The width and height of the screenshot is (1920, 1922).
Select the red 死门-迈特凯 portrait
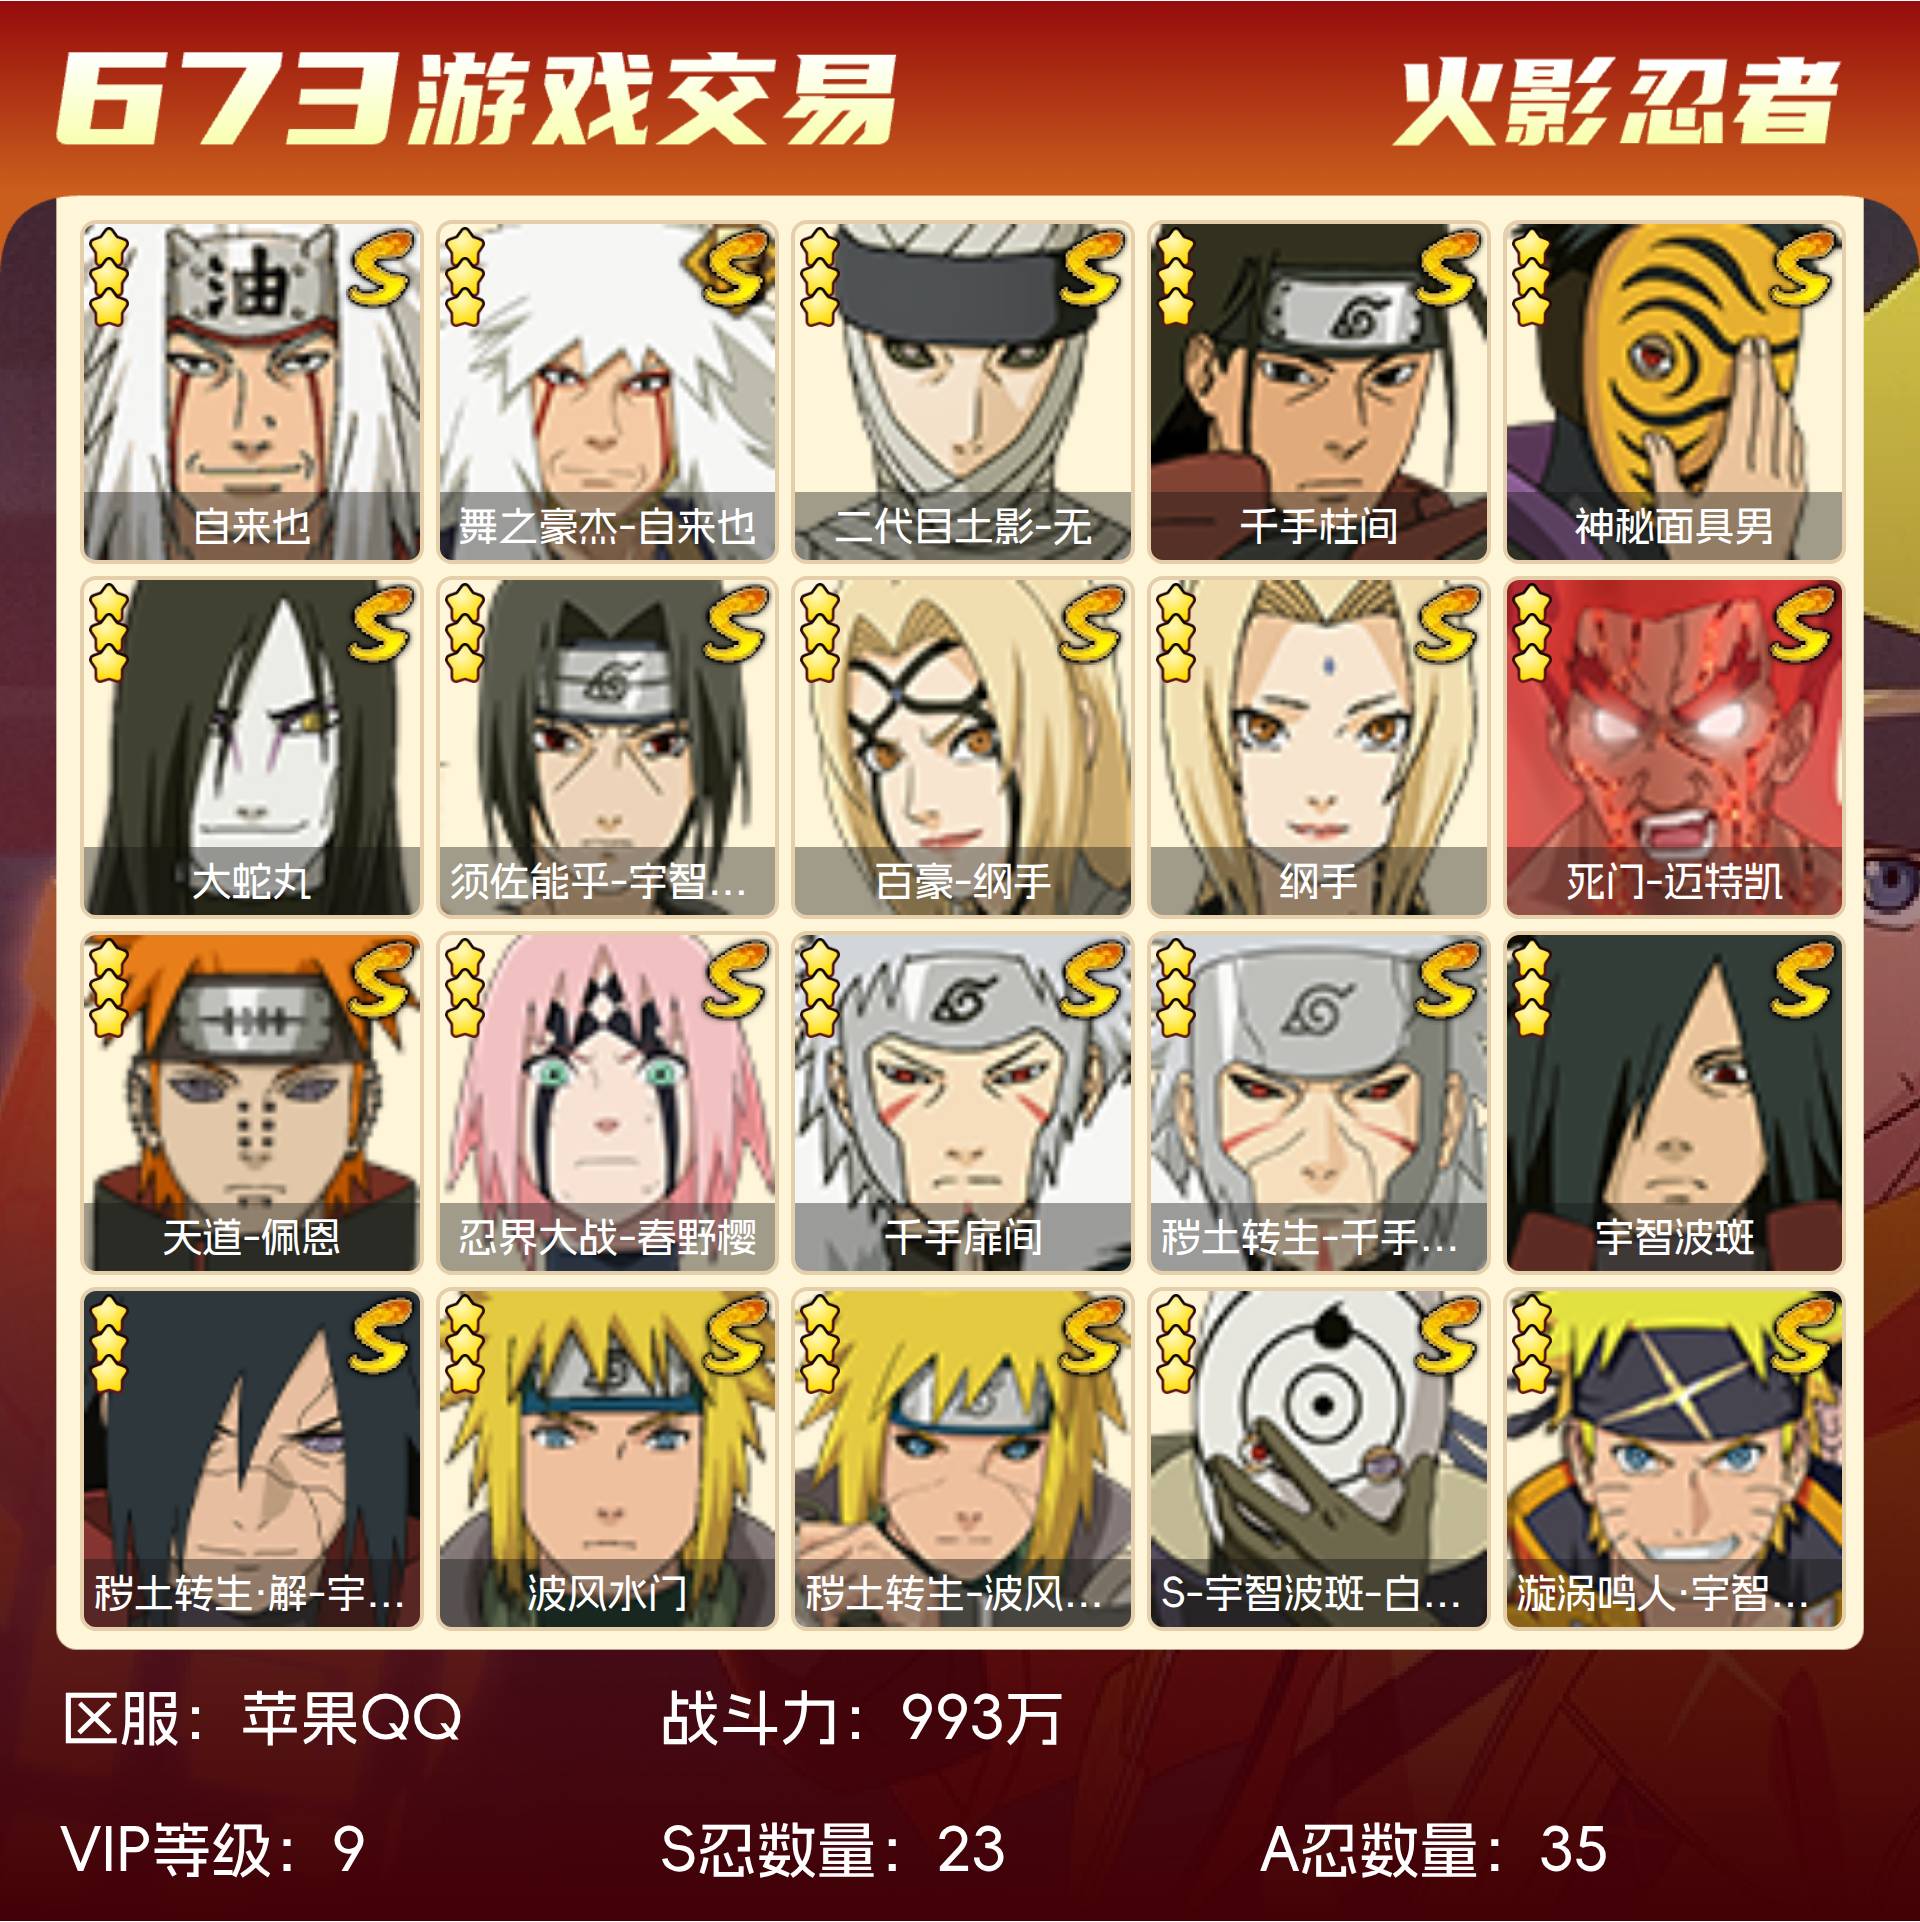[1675, 747]
